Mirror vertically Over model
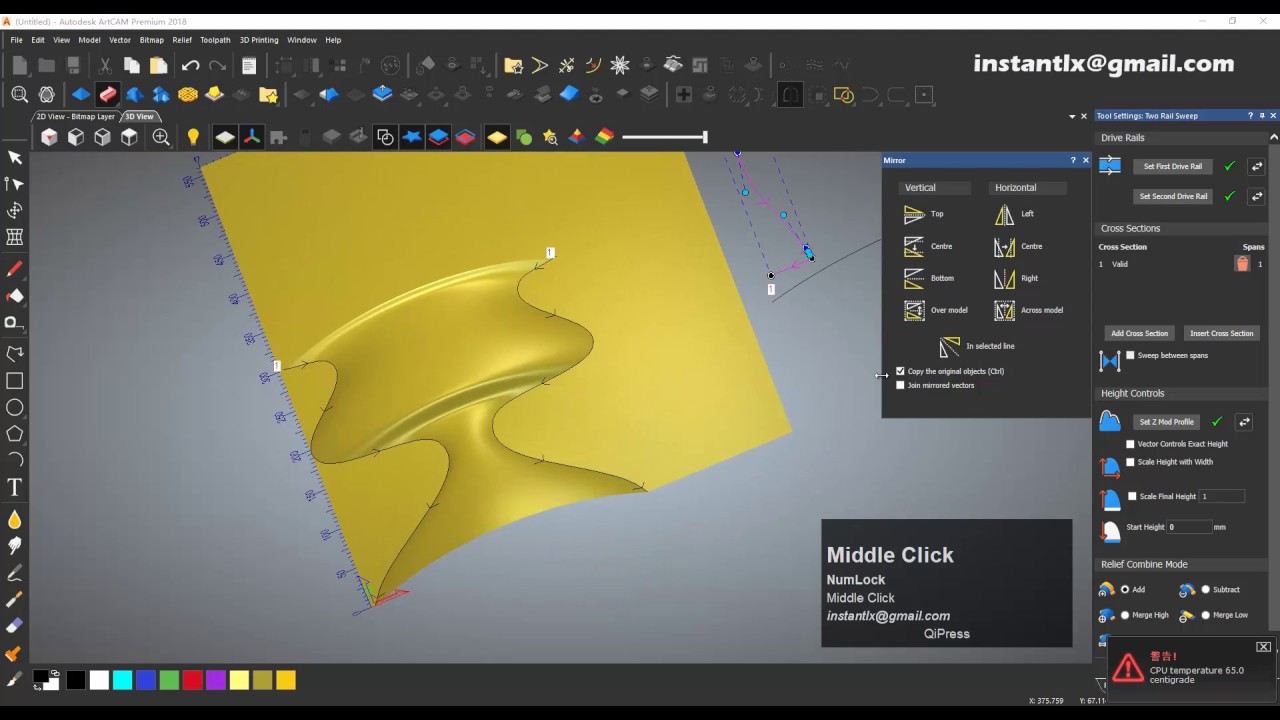This screenshot has width=1280, height=720. pyautogui.click(x=914, y=310)
